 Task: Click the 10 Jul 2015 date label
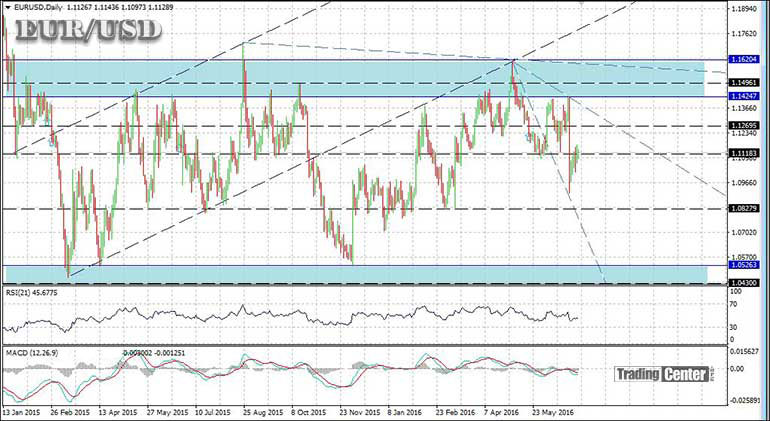tap(213, 414)
